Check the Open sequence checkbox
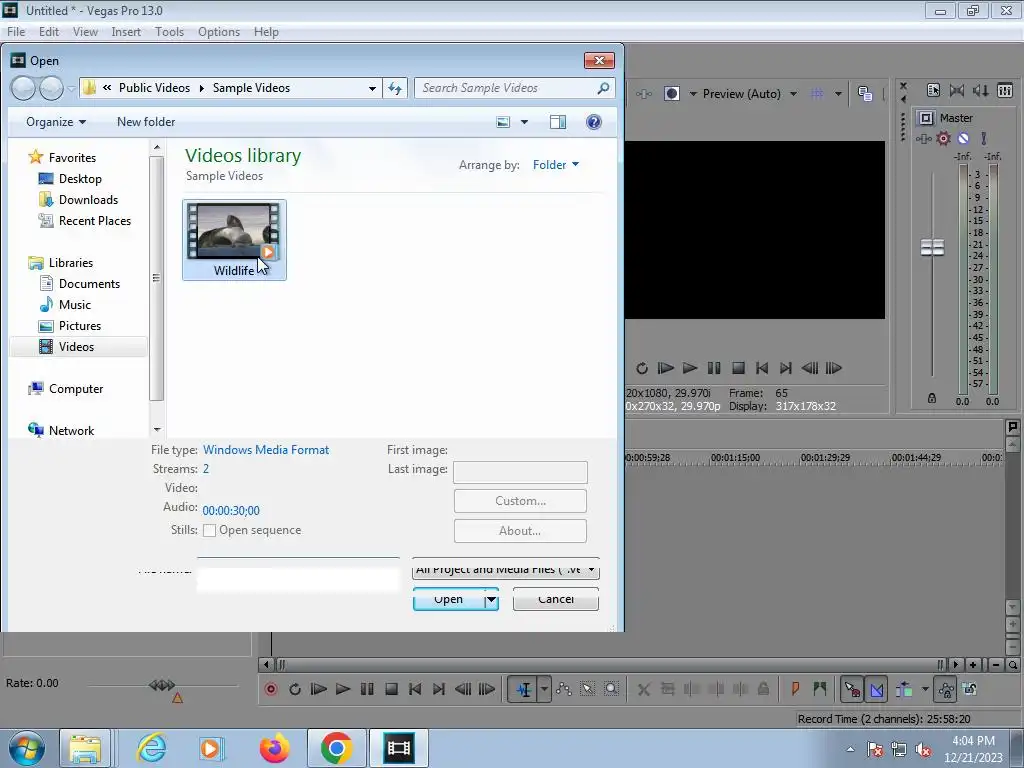Screen dimensions: 1024x768 [210, 530]
